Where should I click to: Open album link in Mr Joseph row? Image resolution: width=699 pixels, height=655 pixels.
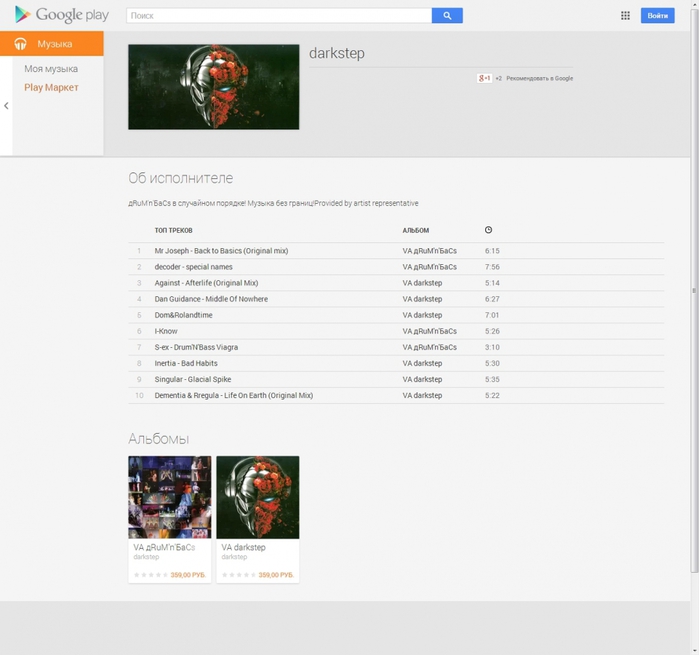[429, 251]
